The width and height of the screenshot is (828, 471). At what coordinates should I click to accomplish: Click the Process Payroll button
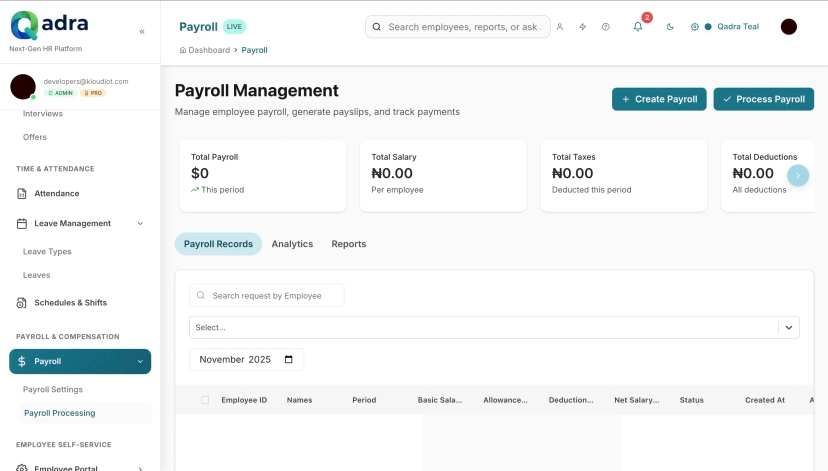coord(763,99)
